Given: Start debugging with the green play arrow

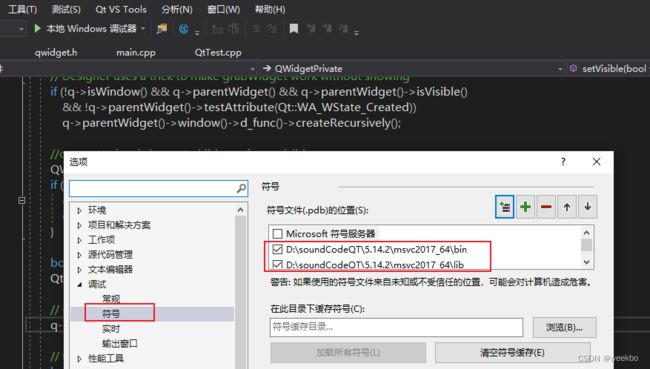Looking at the screenshot, I should pos(37,28).
